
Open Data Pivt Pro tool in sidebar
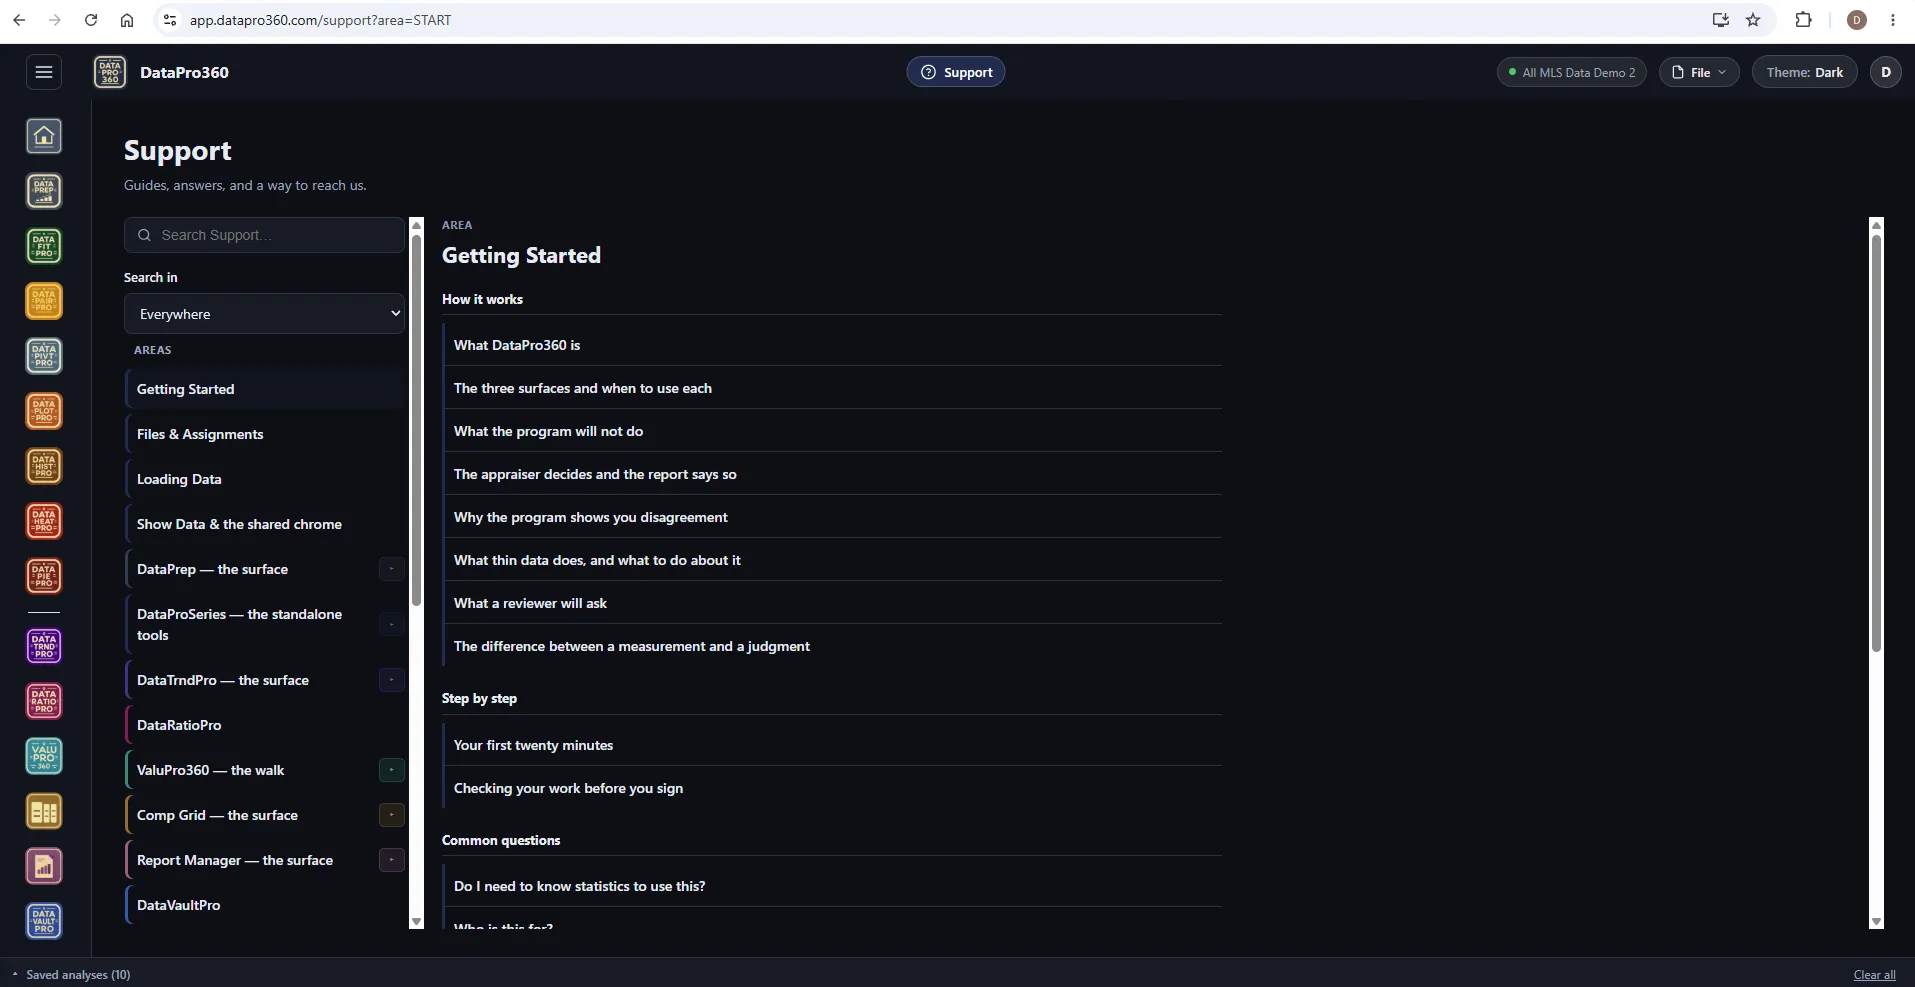44,356
